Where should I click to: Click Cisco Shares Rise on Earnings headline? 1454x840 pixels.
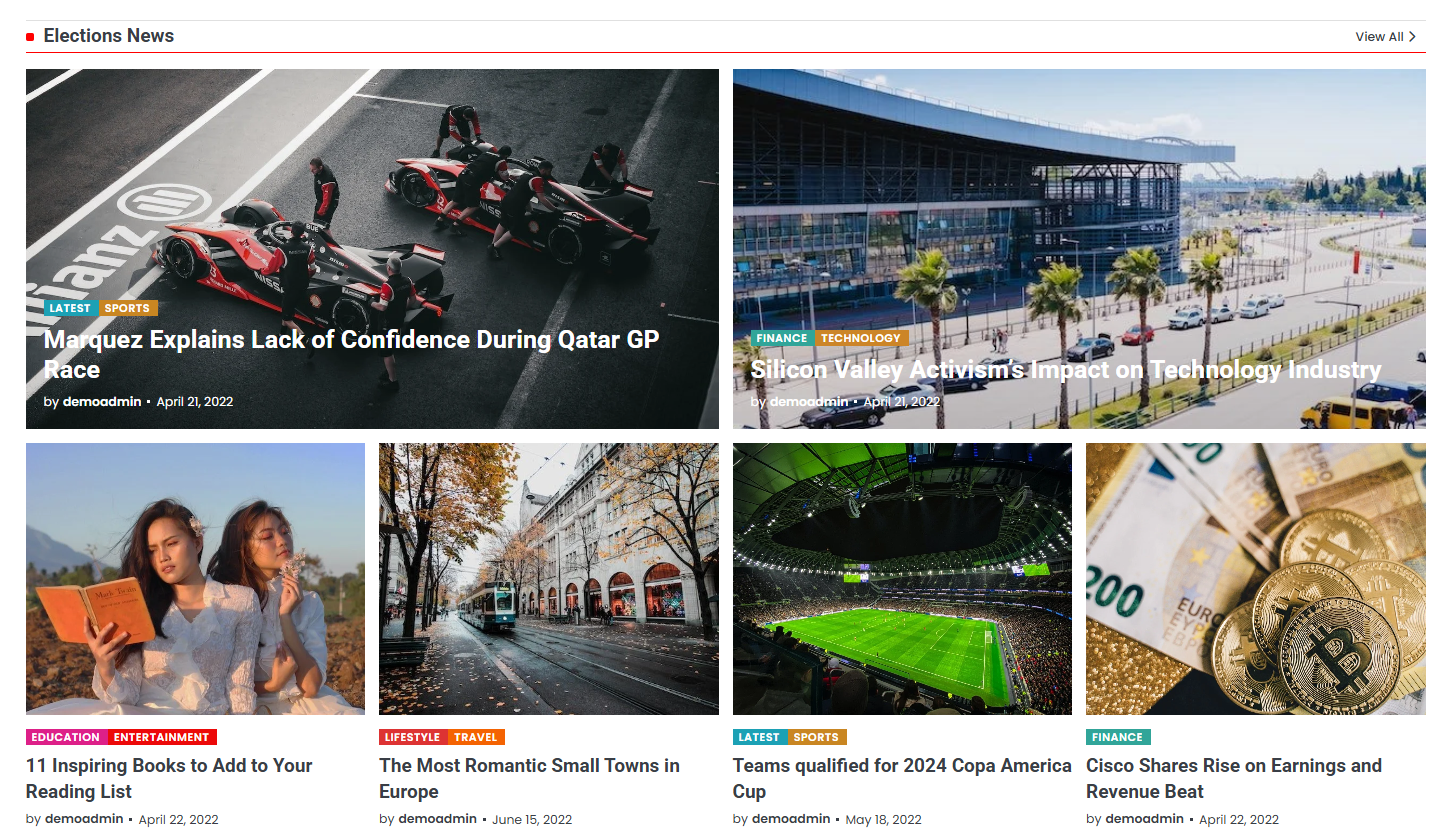1234,778
